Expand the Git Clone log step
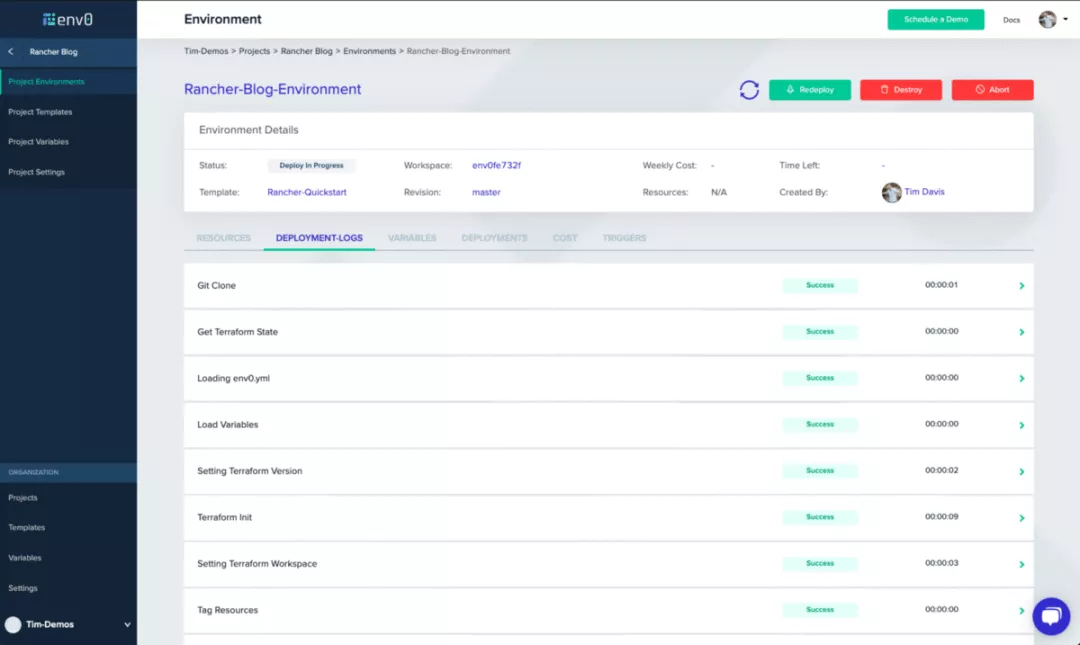Image resolution: width=1080 pixels, height=645 pixels. (1021, 285)
